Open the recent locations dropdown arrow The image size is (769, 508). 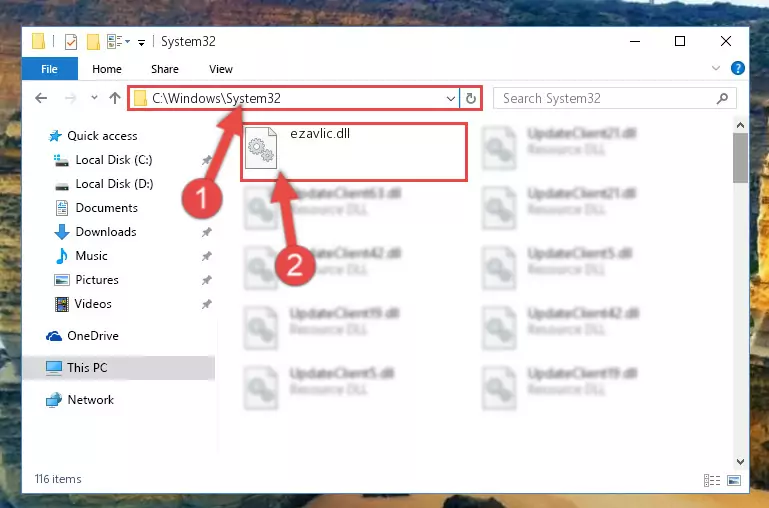click(94, 98)
